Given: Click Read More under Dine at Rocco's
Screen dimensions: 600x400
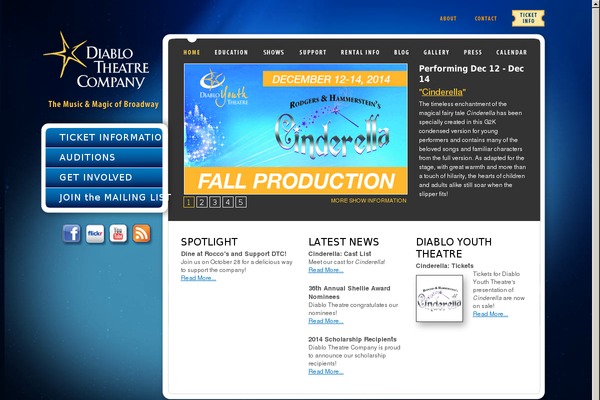Looking at the screenshot, I should pos(198,278).
